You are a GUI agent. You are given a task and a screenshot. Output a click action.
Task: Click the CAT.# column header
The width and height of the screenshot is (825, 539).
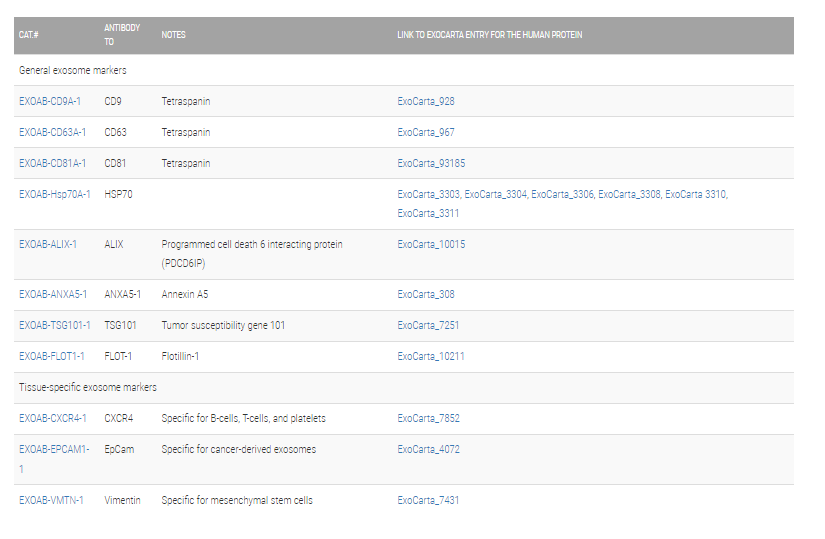pyautogui.click(x=29, y=35)
